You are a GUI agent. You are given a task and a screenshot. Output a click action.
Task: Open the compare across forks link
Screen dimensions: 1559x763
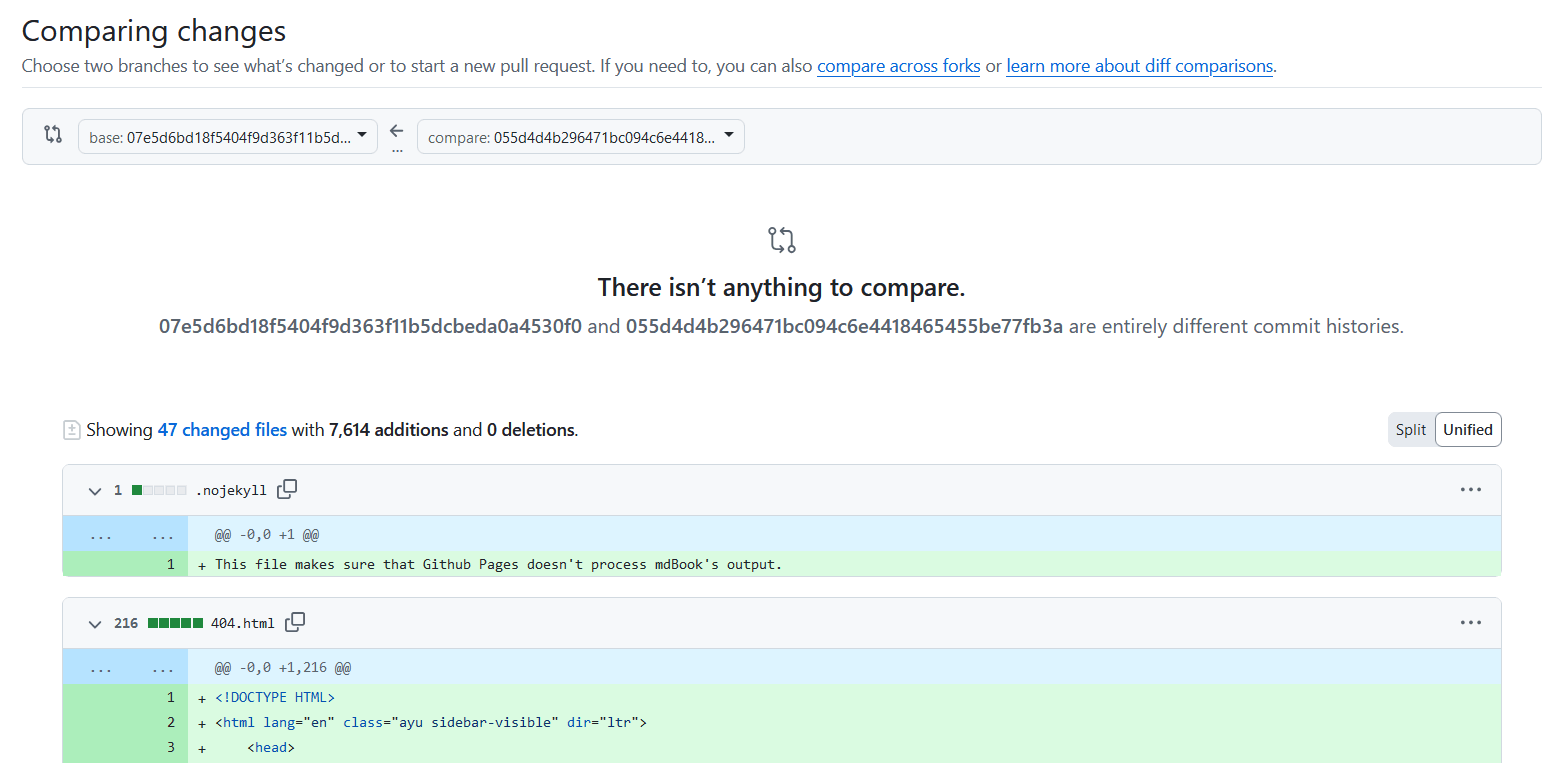point(898,66)
